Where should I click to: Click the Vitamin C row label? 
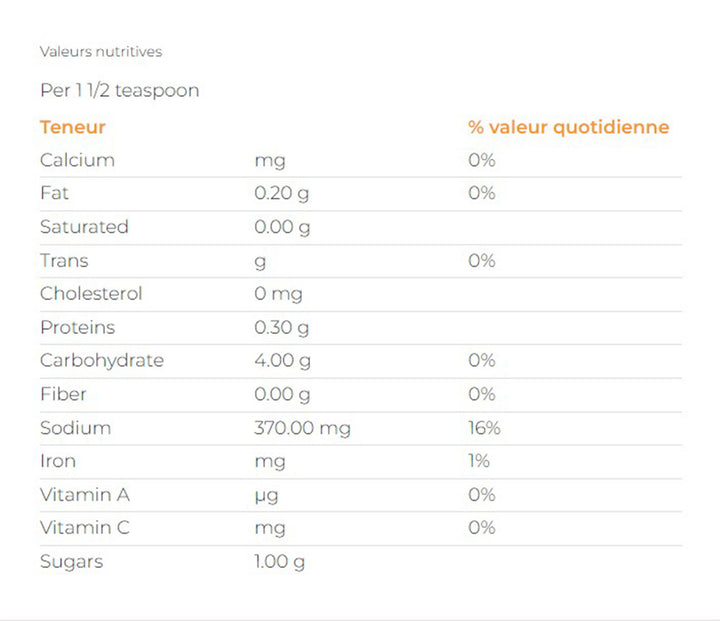(x=85, y=528)
